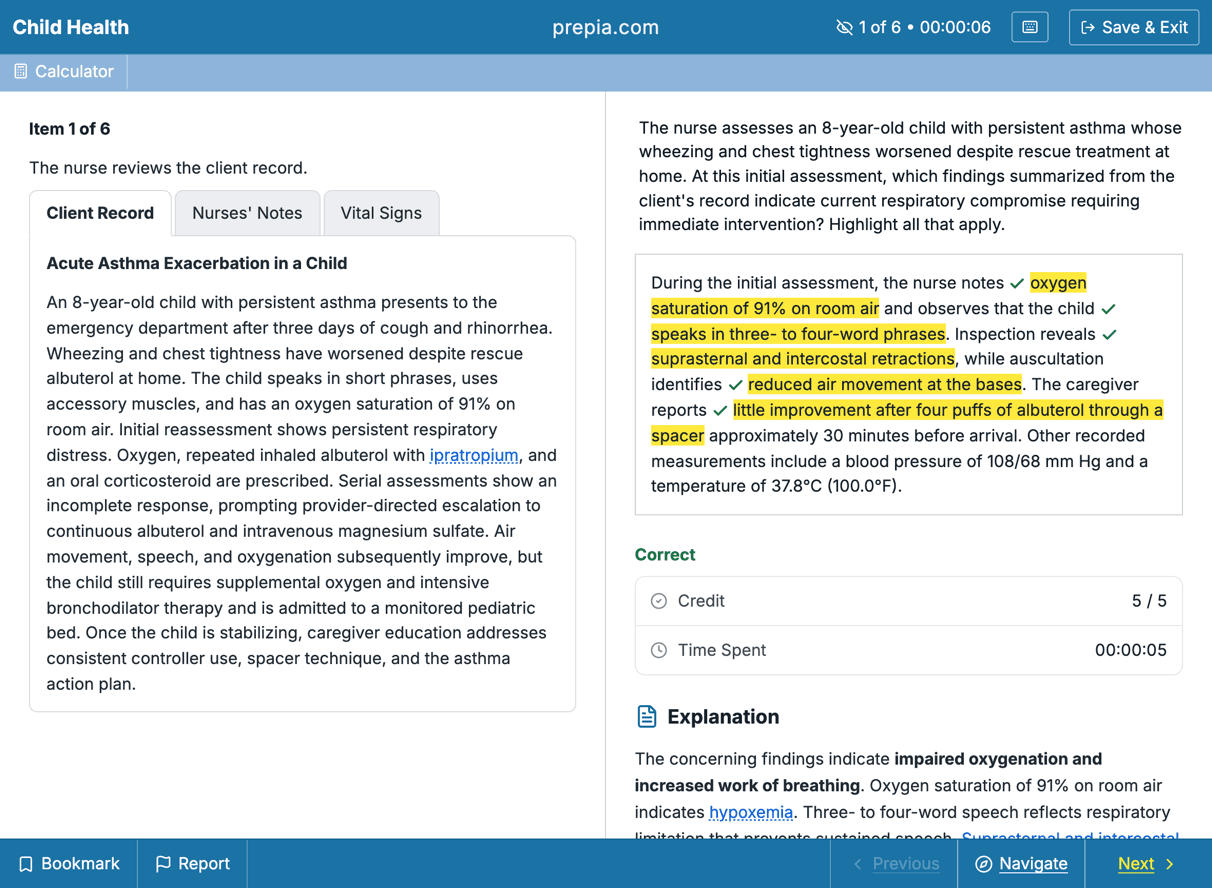Screen dimensions: 1212x888
Task: Select highlighted 'little improvement after four puffs' phrase
Action: click(948, 410)
